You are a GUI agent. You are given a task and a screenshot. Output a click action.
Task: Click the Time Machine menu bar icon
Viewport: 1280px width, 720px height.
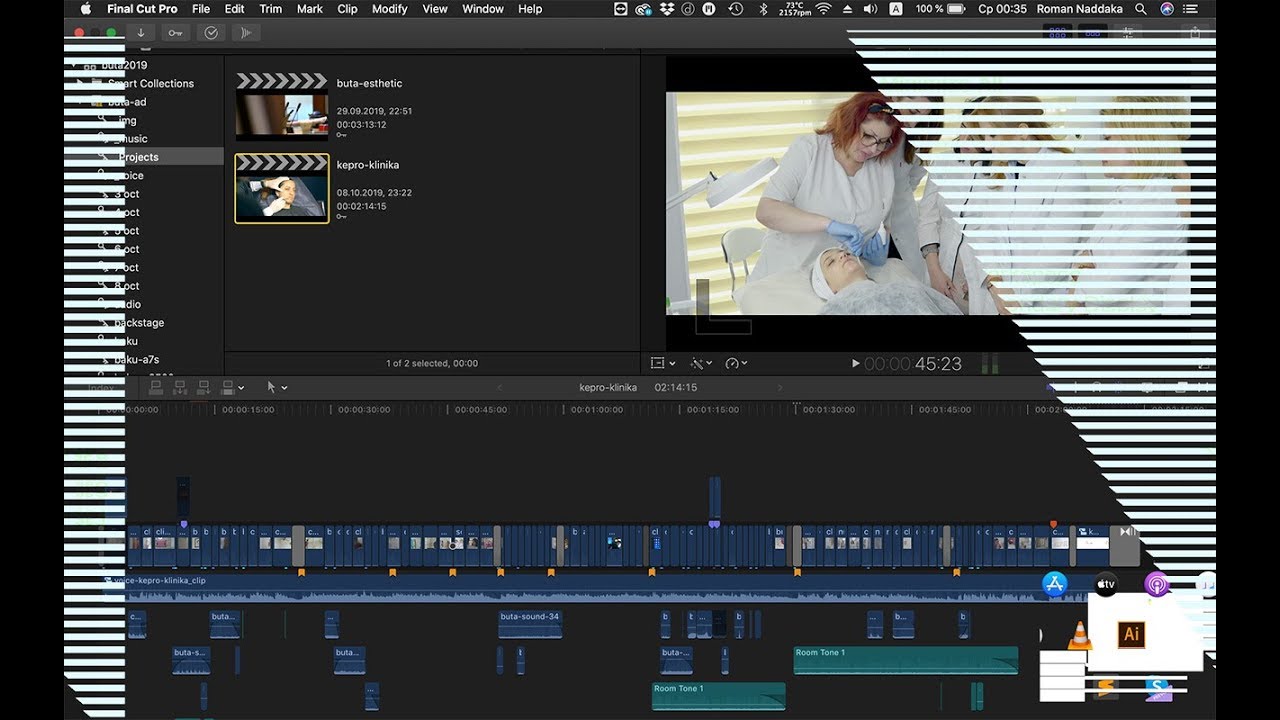[x=736, y=9]
